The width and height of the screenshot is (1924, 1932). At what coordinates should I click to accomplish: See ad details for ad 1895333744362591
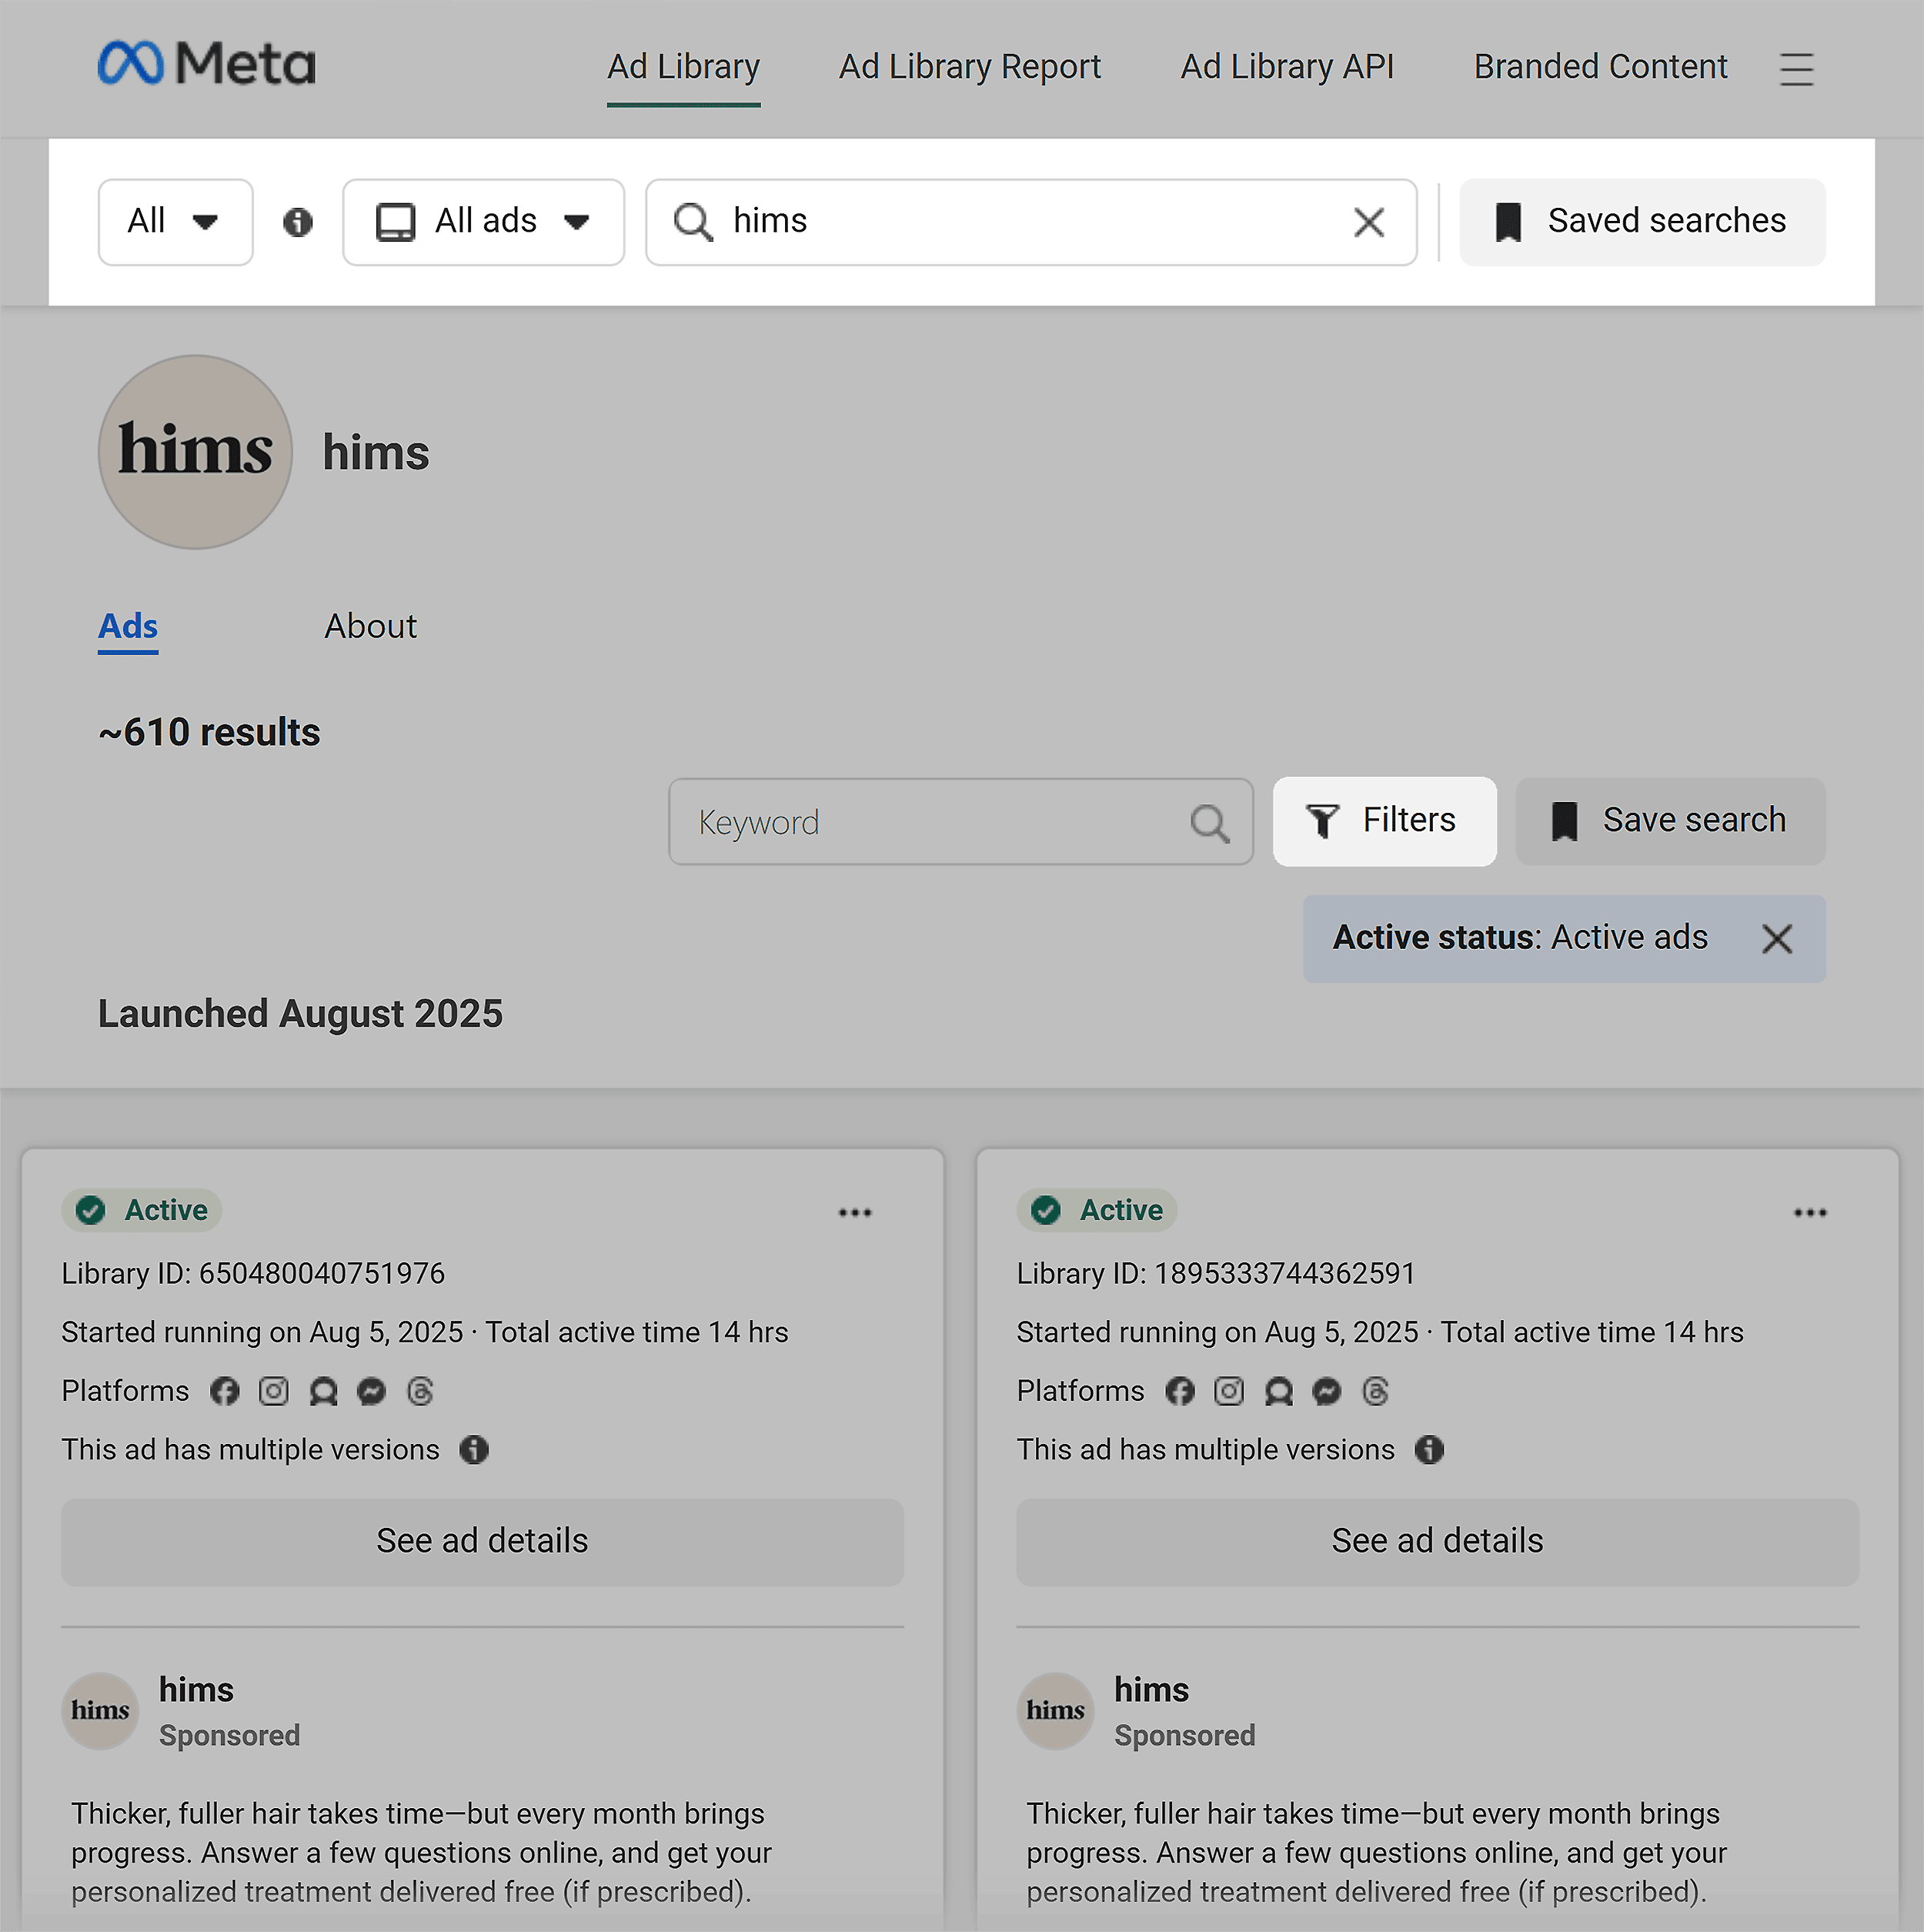pos(1437,1541)
